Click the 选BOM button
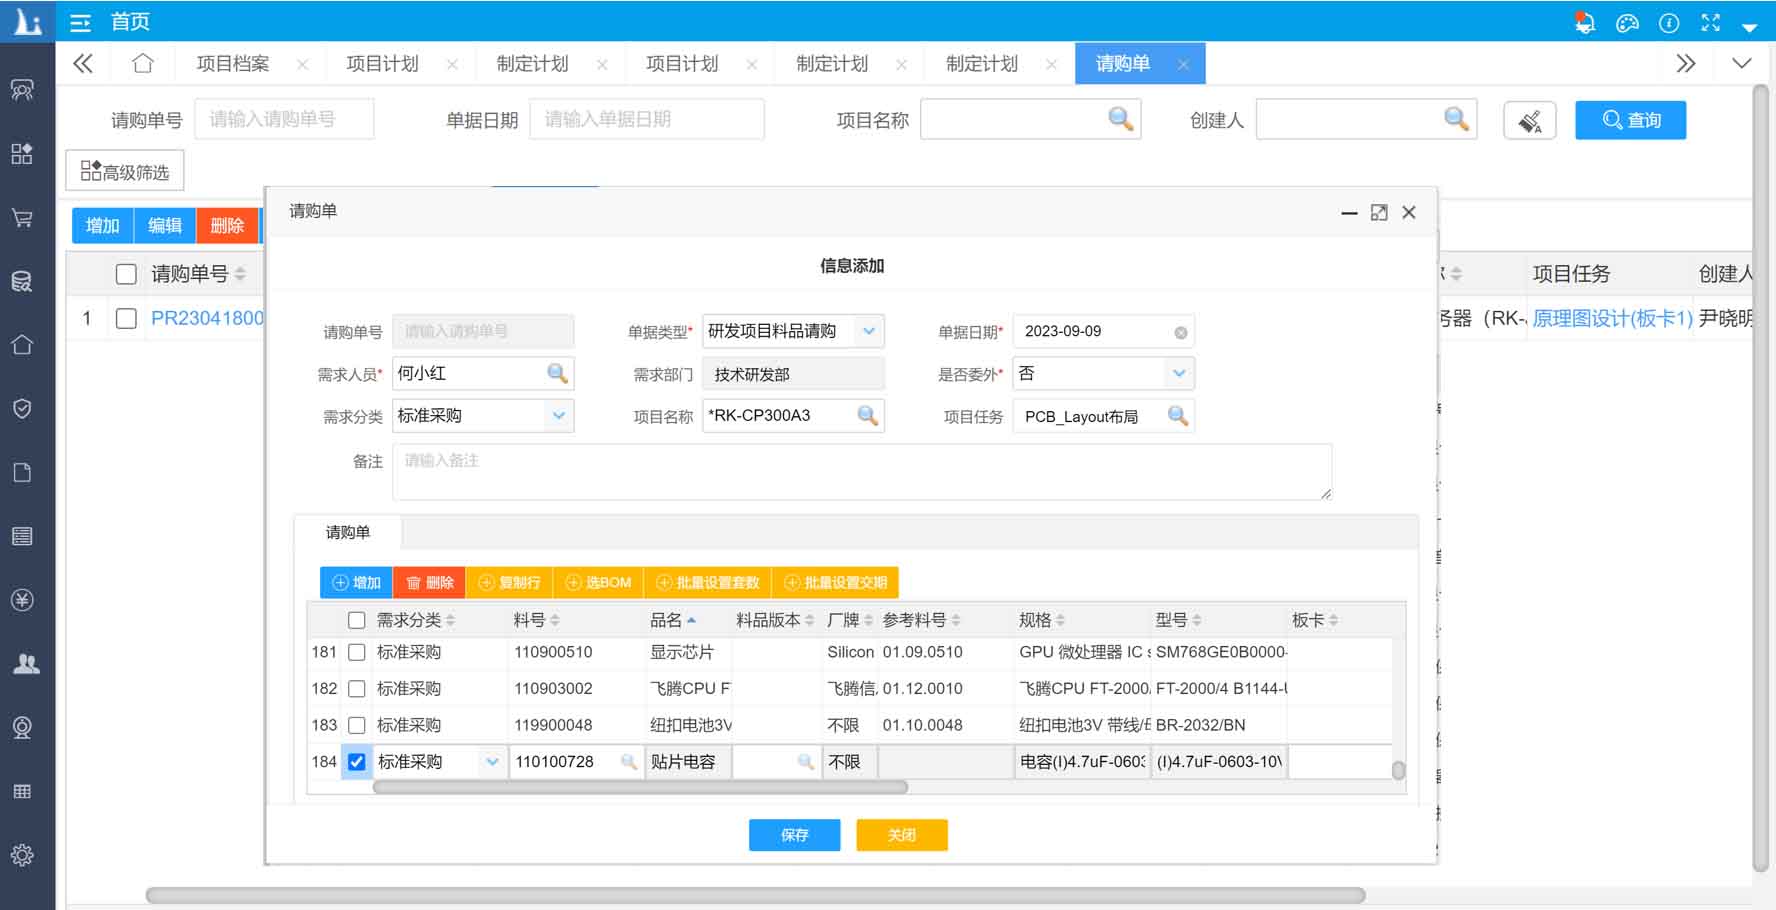 click(598, 582)
